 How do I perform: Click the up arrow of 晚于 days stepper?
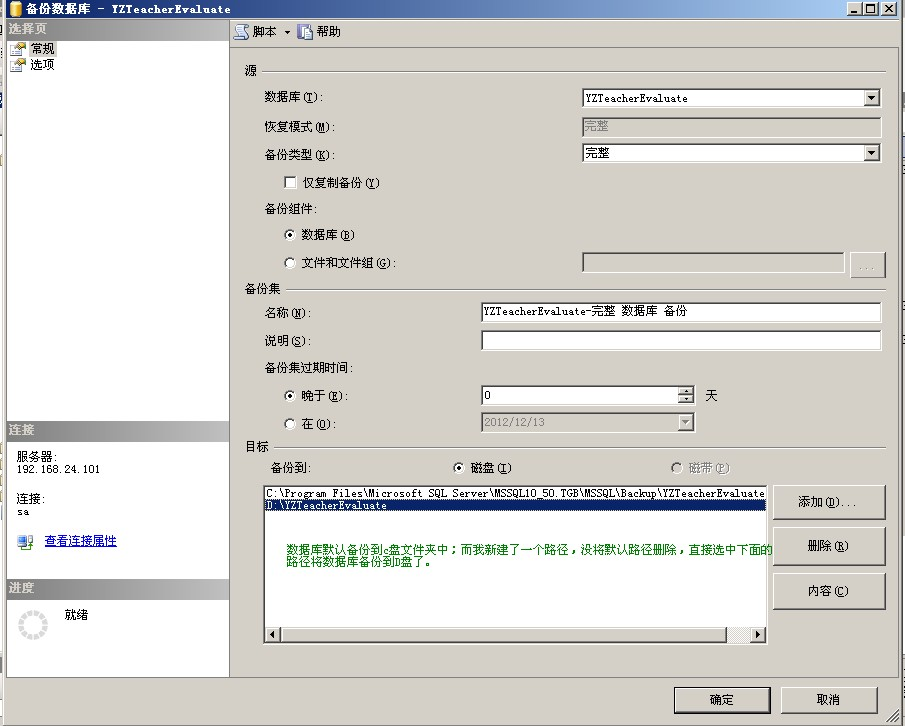pyautogui.click(x=684, y=392)
